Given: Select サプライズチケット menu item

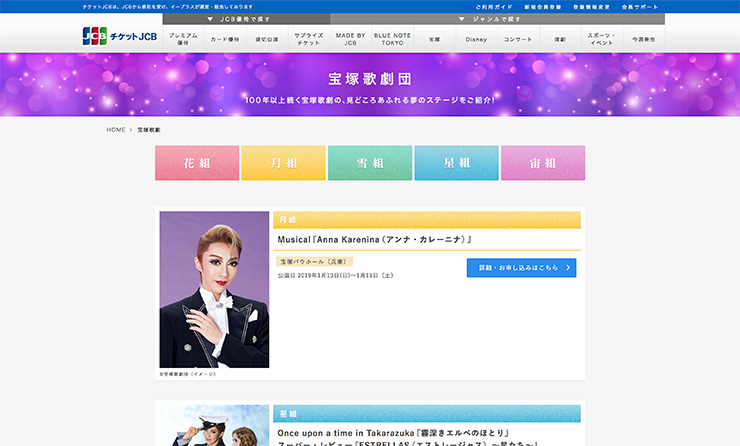Looking at the screenshot, I should [x=309, y=39].
